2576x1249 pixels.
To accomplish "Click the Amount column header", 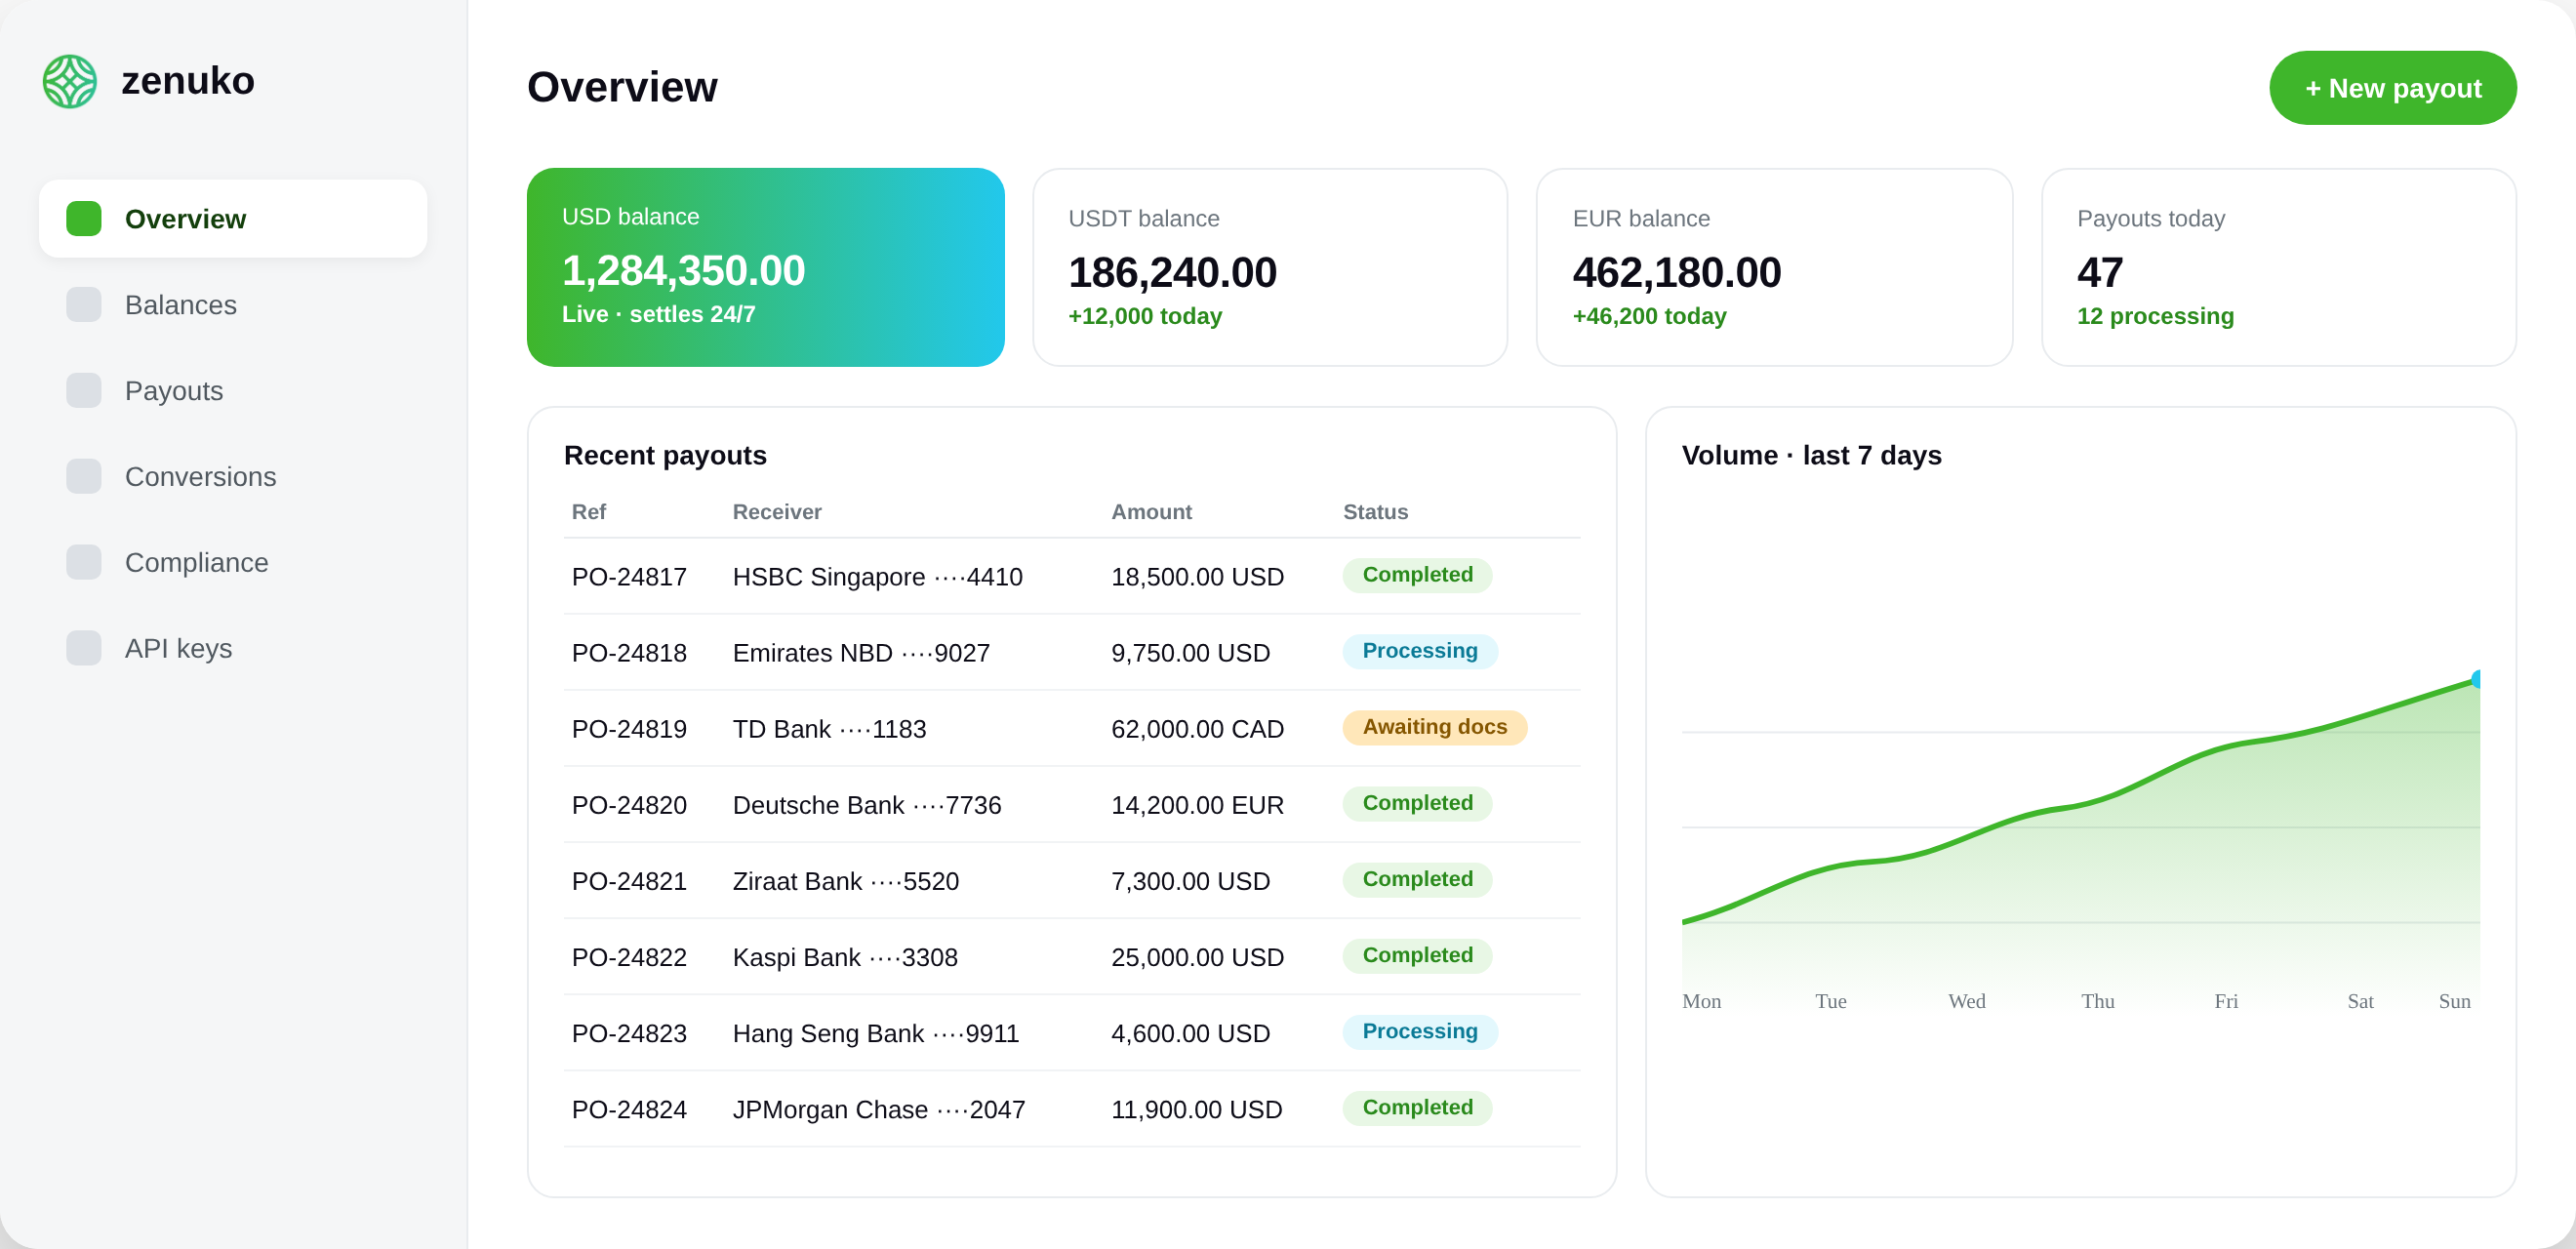I will (x=1151, y=512).
